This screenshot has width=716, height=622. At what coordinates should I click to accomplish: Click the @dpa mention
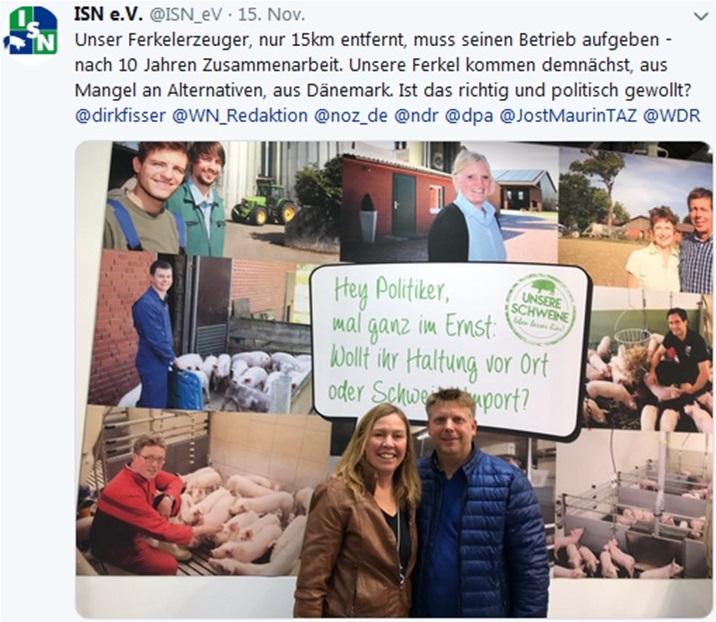tap(469, 116)
